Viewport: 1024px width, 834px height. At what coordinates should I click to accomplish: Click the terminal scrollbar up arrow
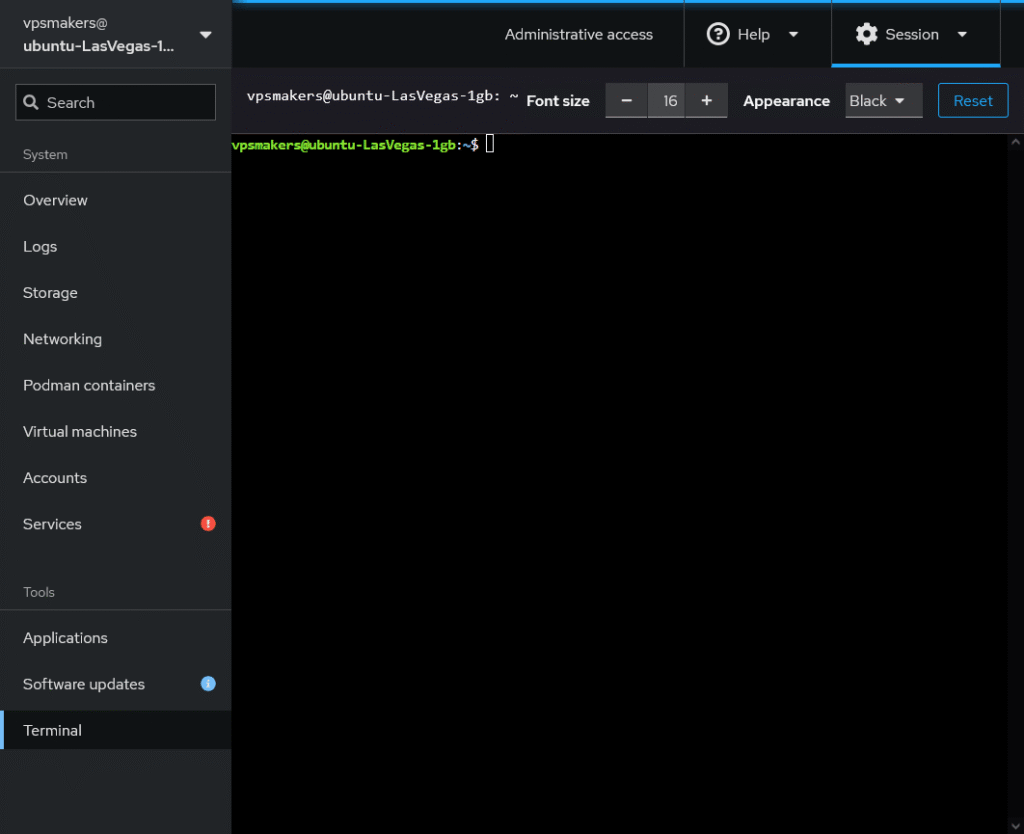[1015, 142]
